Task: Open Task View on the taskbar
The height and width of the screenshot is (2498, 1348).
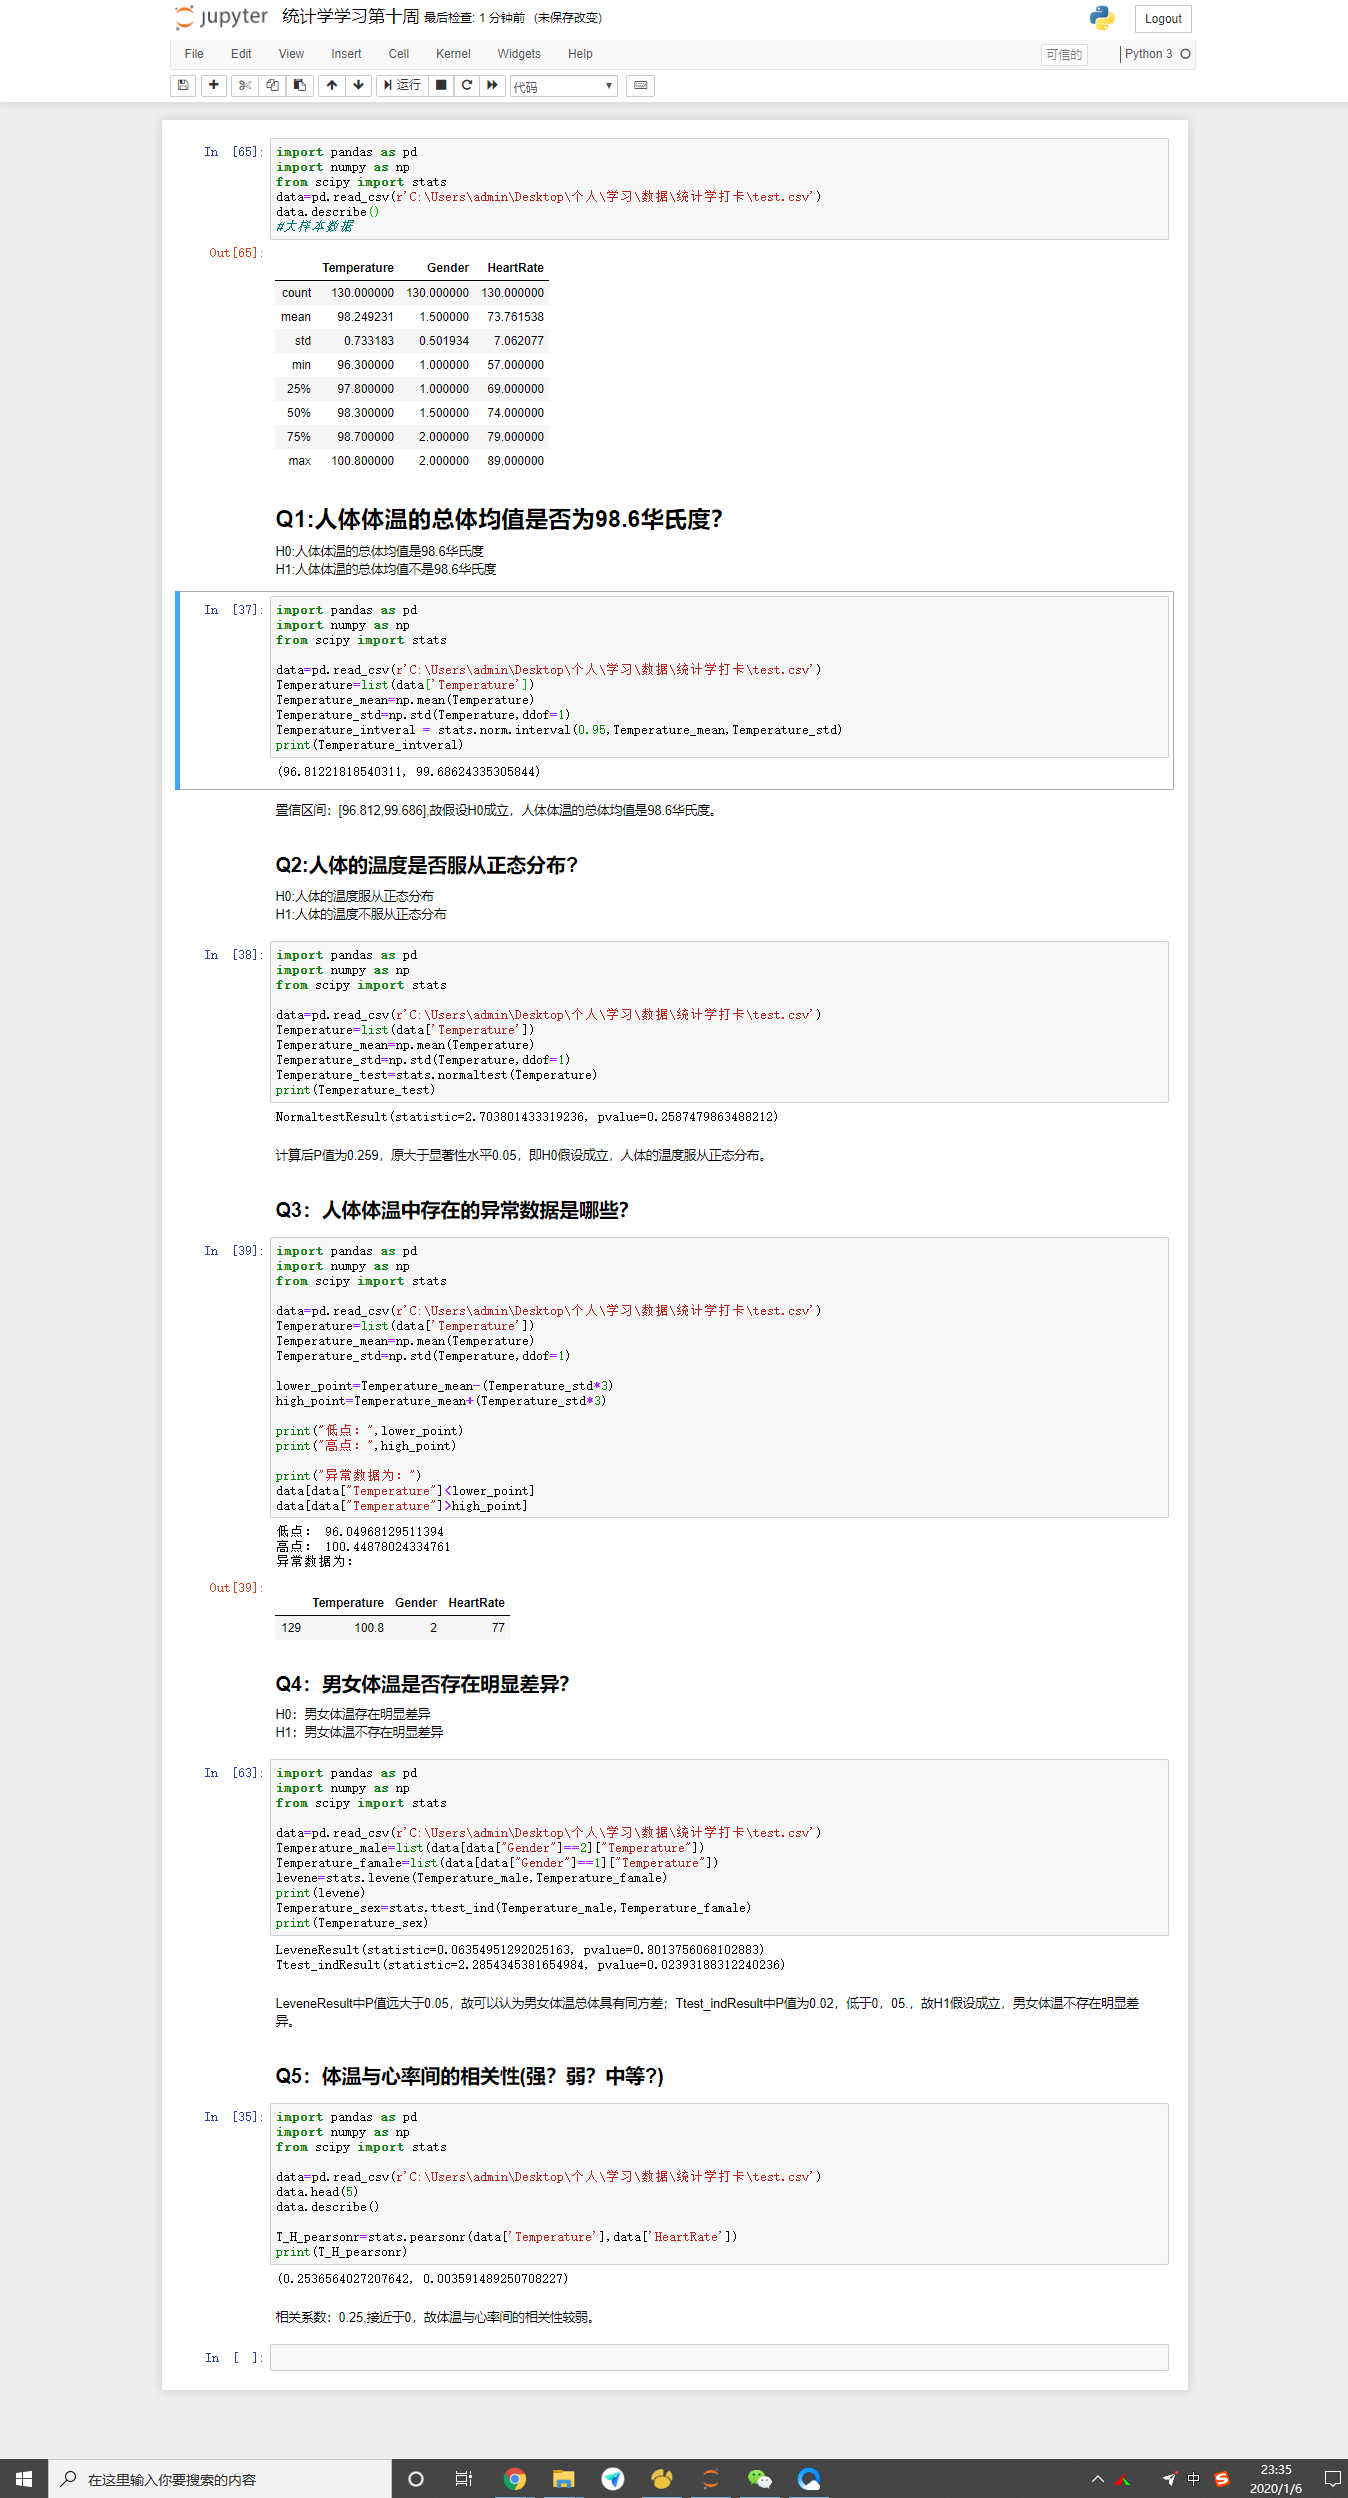Action: [464, 2479]
